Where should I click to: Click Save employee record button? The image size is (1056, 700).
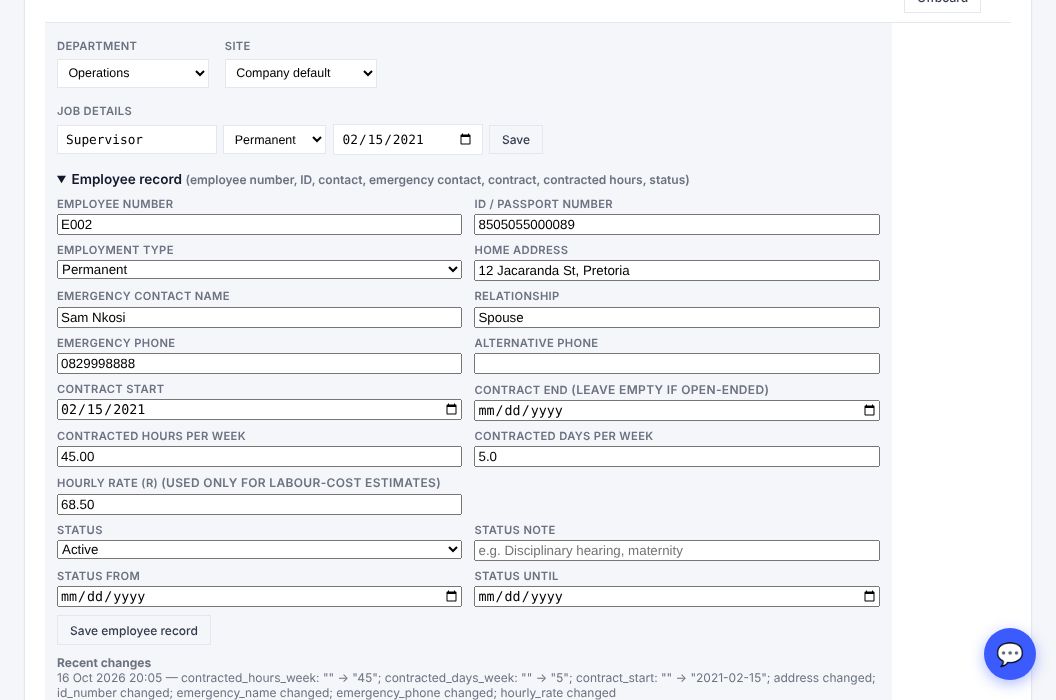coord(134,631)
